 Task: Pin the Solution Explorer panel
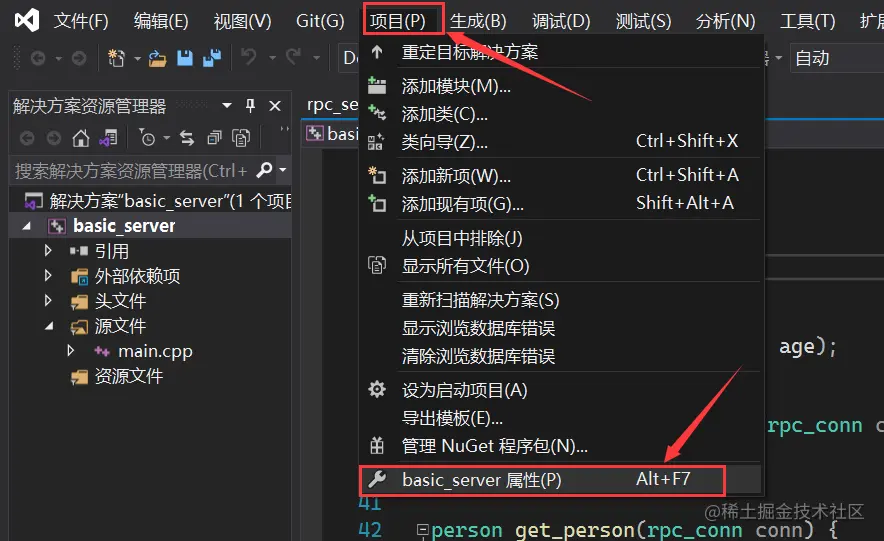250,105
